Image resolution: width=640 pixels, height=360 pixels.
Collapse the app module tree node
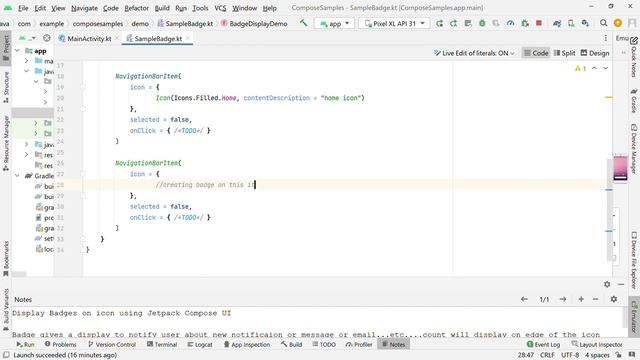coord(18,51)
